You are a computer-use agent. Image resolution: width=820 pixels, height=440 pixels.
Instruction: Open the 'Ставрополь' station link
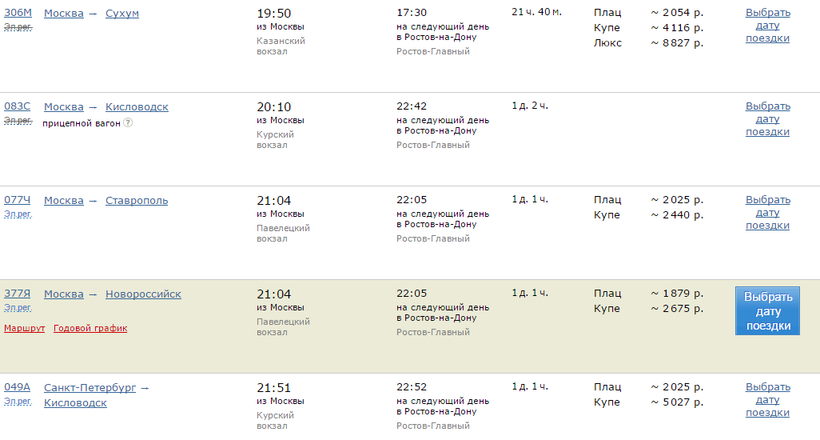[x=136, y=200]
